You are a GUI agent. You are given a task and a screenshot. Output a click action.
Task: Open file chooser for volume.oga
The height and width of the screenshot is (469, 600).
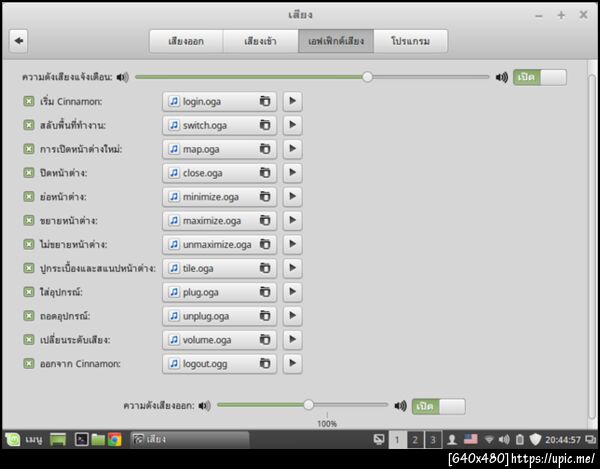click(219, 339)
